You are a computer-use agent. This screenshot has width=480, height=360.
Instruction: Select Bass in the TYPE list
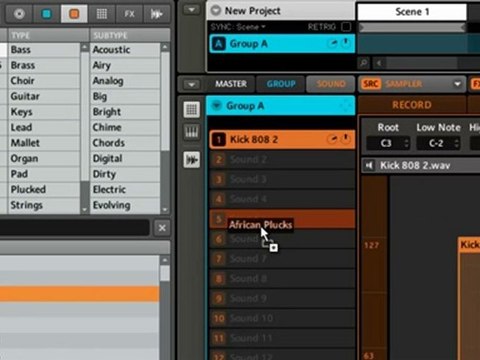(x=44, y=50)
